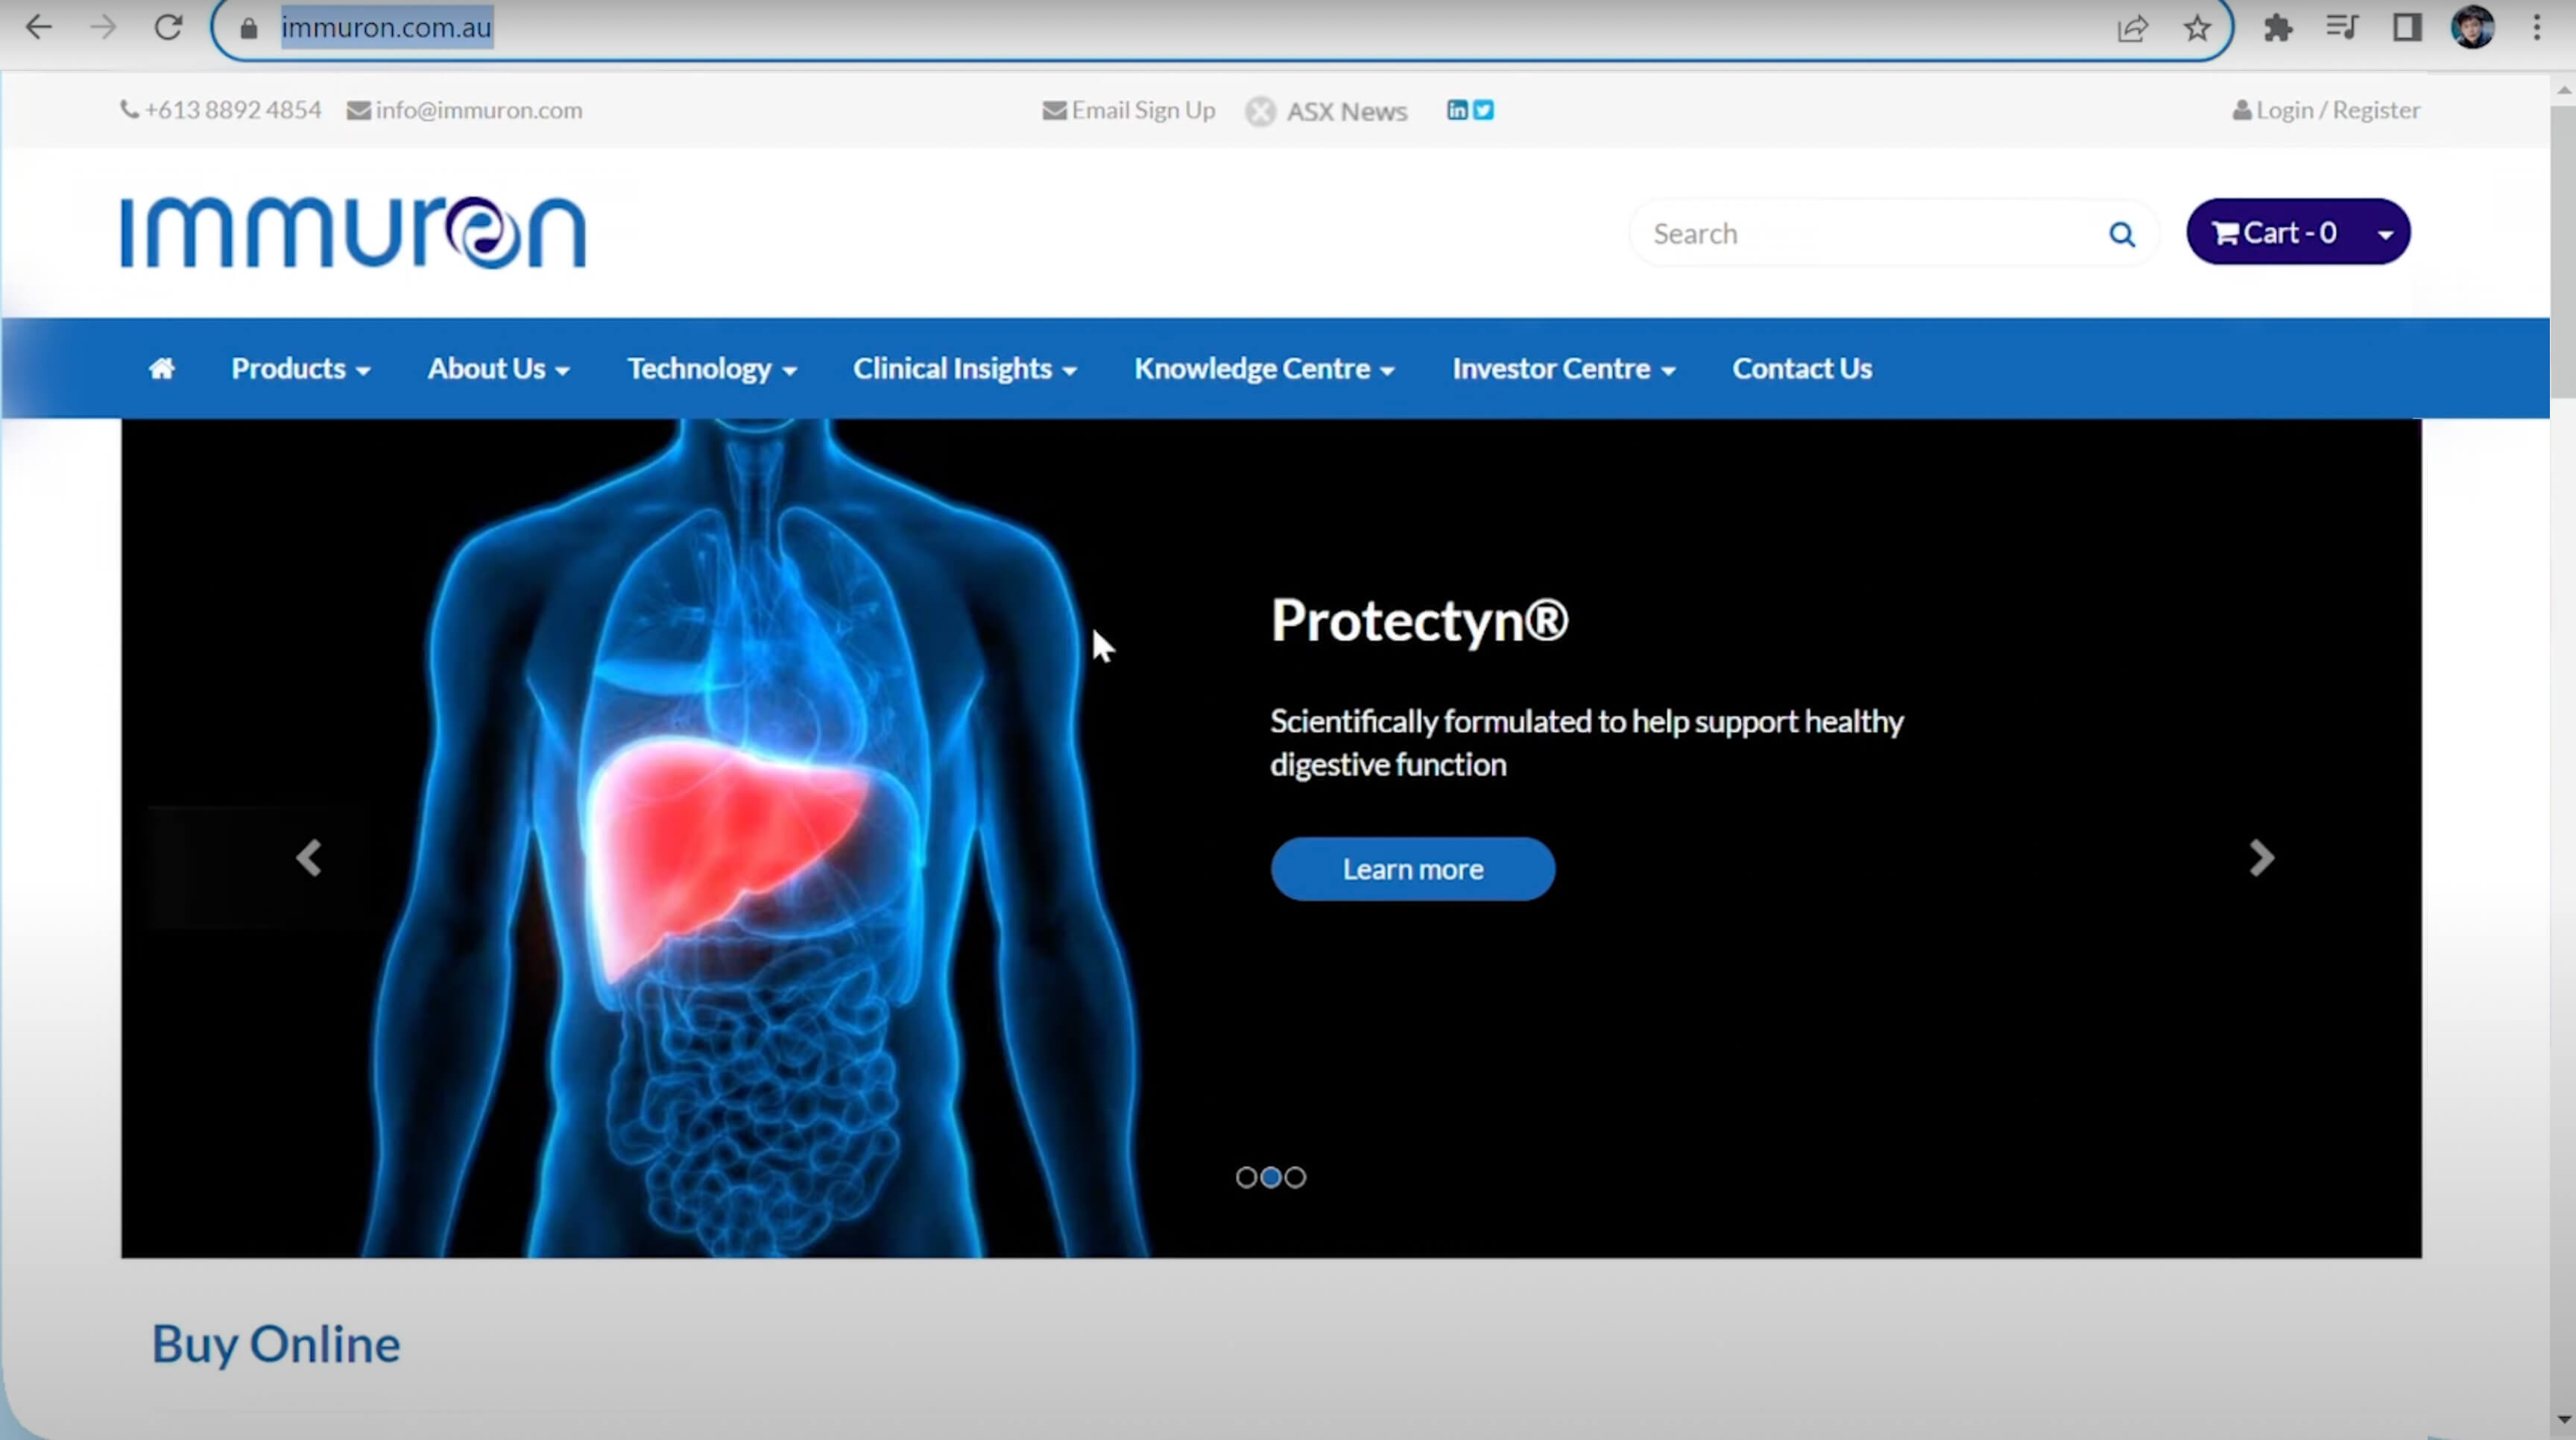Open the Clinical Insights menu

(964, 369)
